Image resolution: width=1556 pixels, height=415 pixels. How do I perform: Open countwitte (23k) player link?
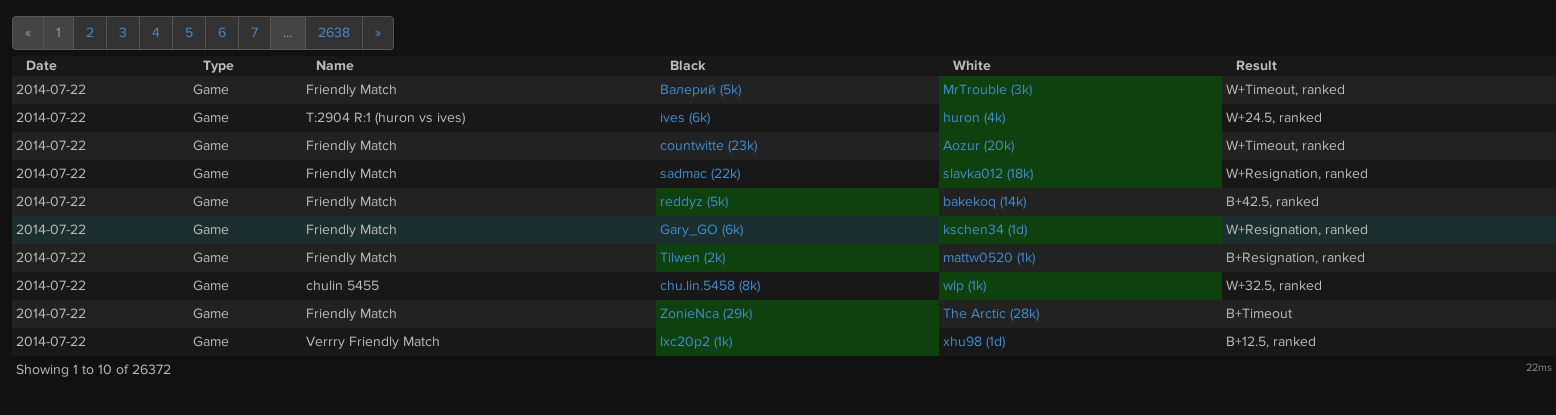(709, 146)
